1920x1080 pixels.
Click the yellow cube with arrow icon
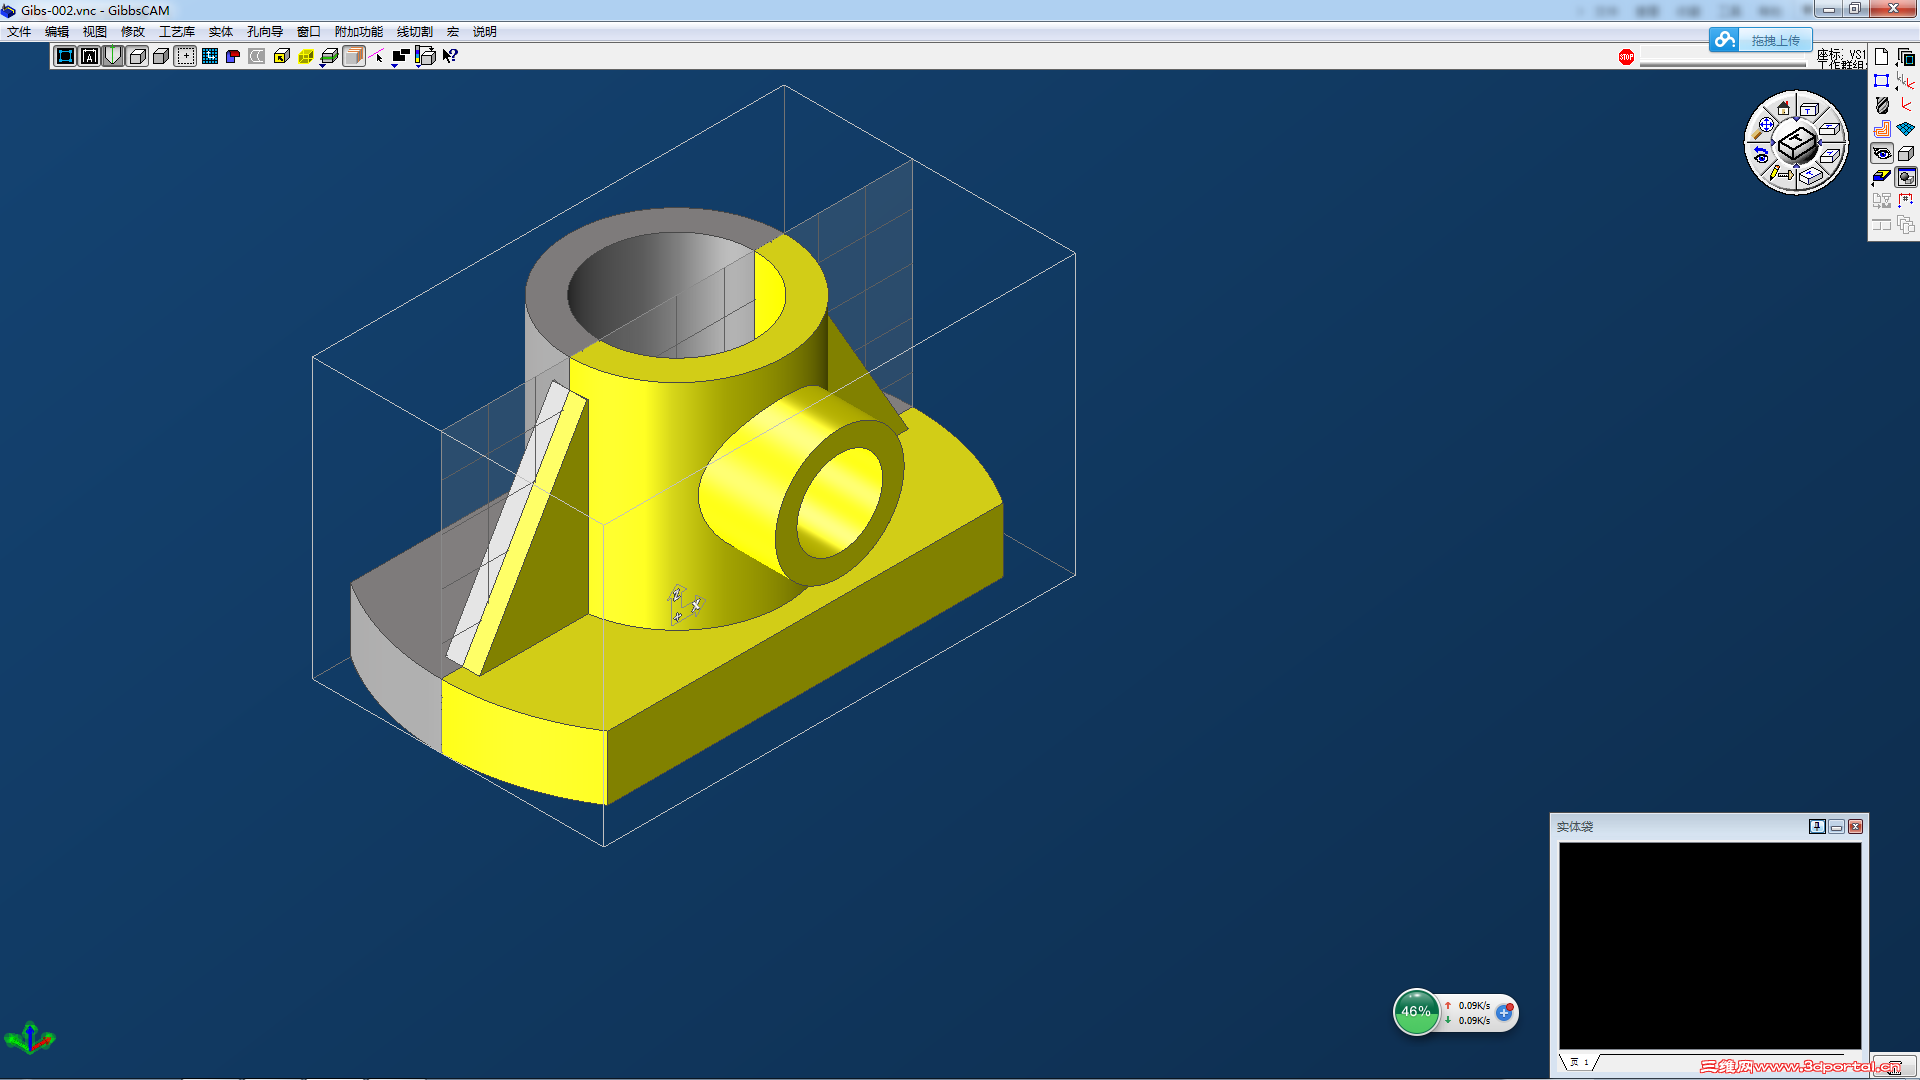click(x=281, y=56)
